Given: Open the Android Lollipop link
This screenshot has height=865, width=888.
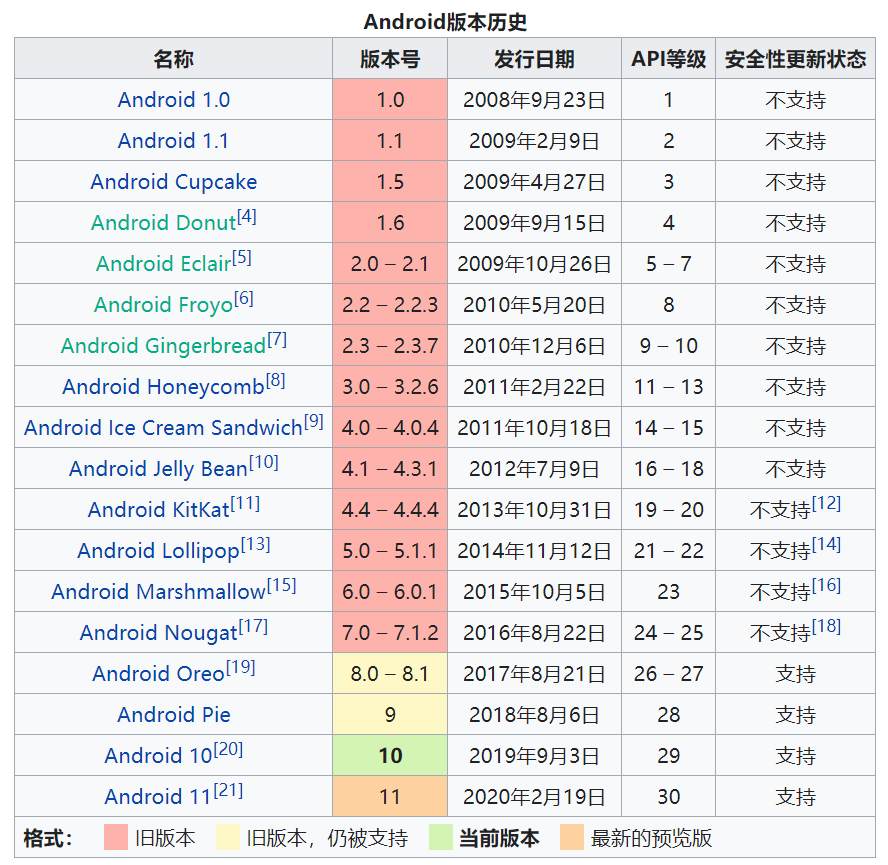Looking at the screenshot, I should [x=159, y=551].
